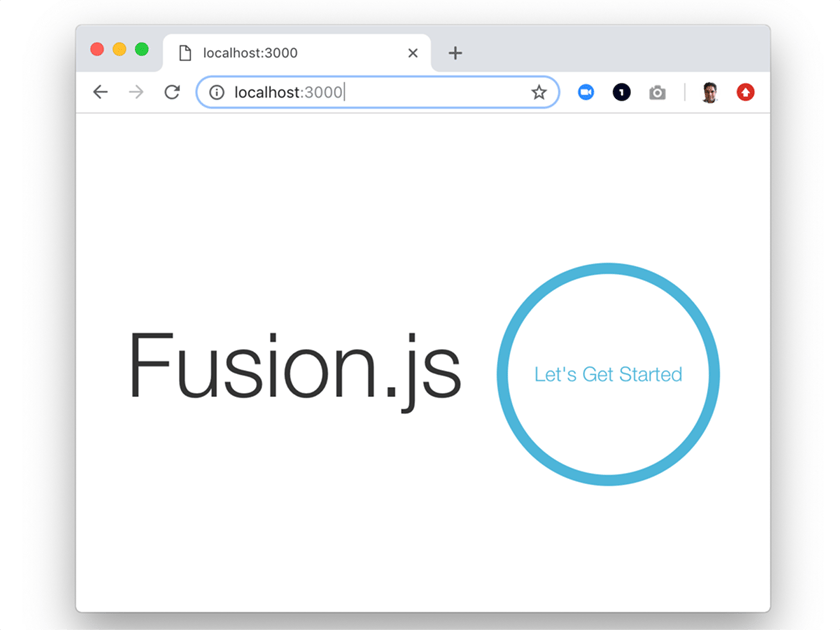Click the Fusion.js heading text
The height and width of the screenshot is (630, 840).
click(294, 367)
